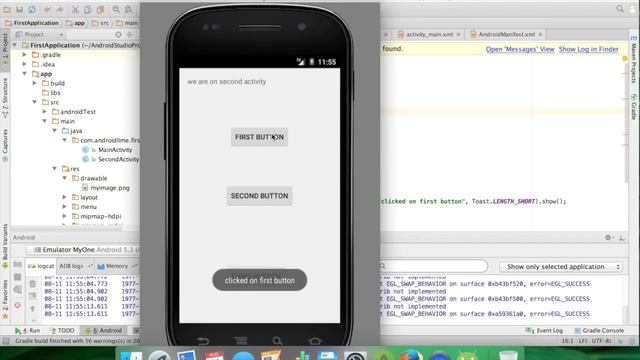The width and height of the screenshot is (640, 360).
Task: Click the Open 'Messages' View link
Action: [520, 49]
